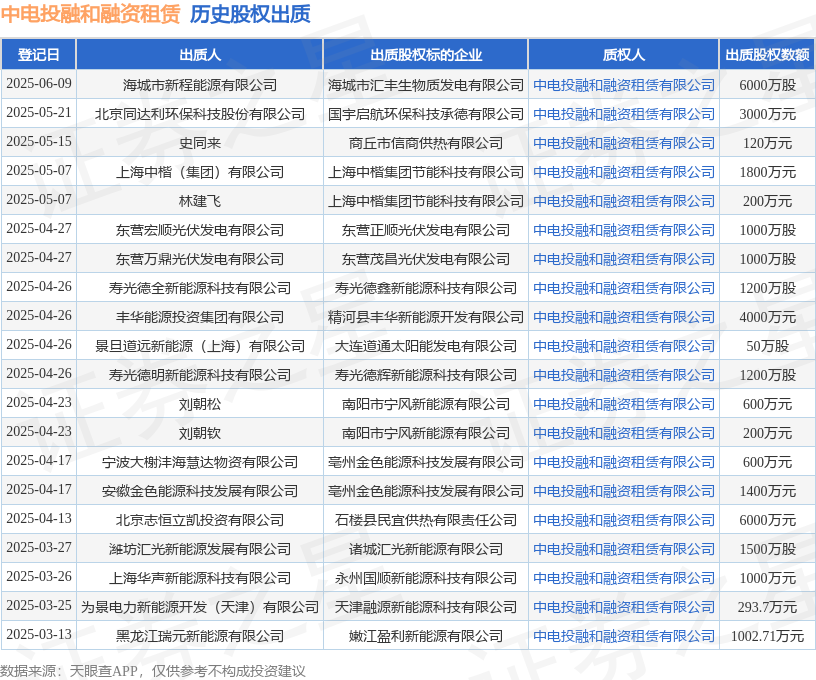Open 质权人 link in the 北京同达利环保 row

point(623,114)
